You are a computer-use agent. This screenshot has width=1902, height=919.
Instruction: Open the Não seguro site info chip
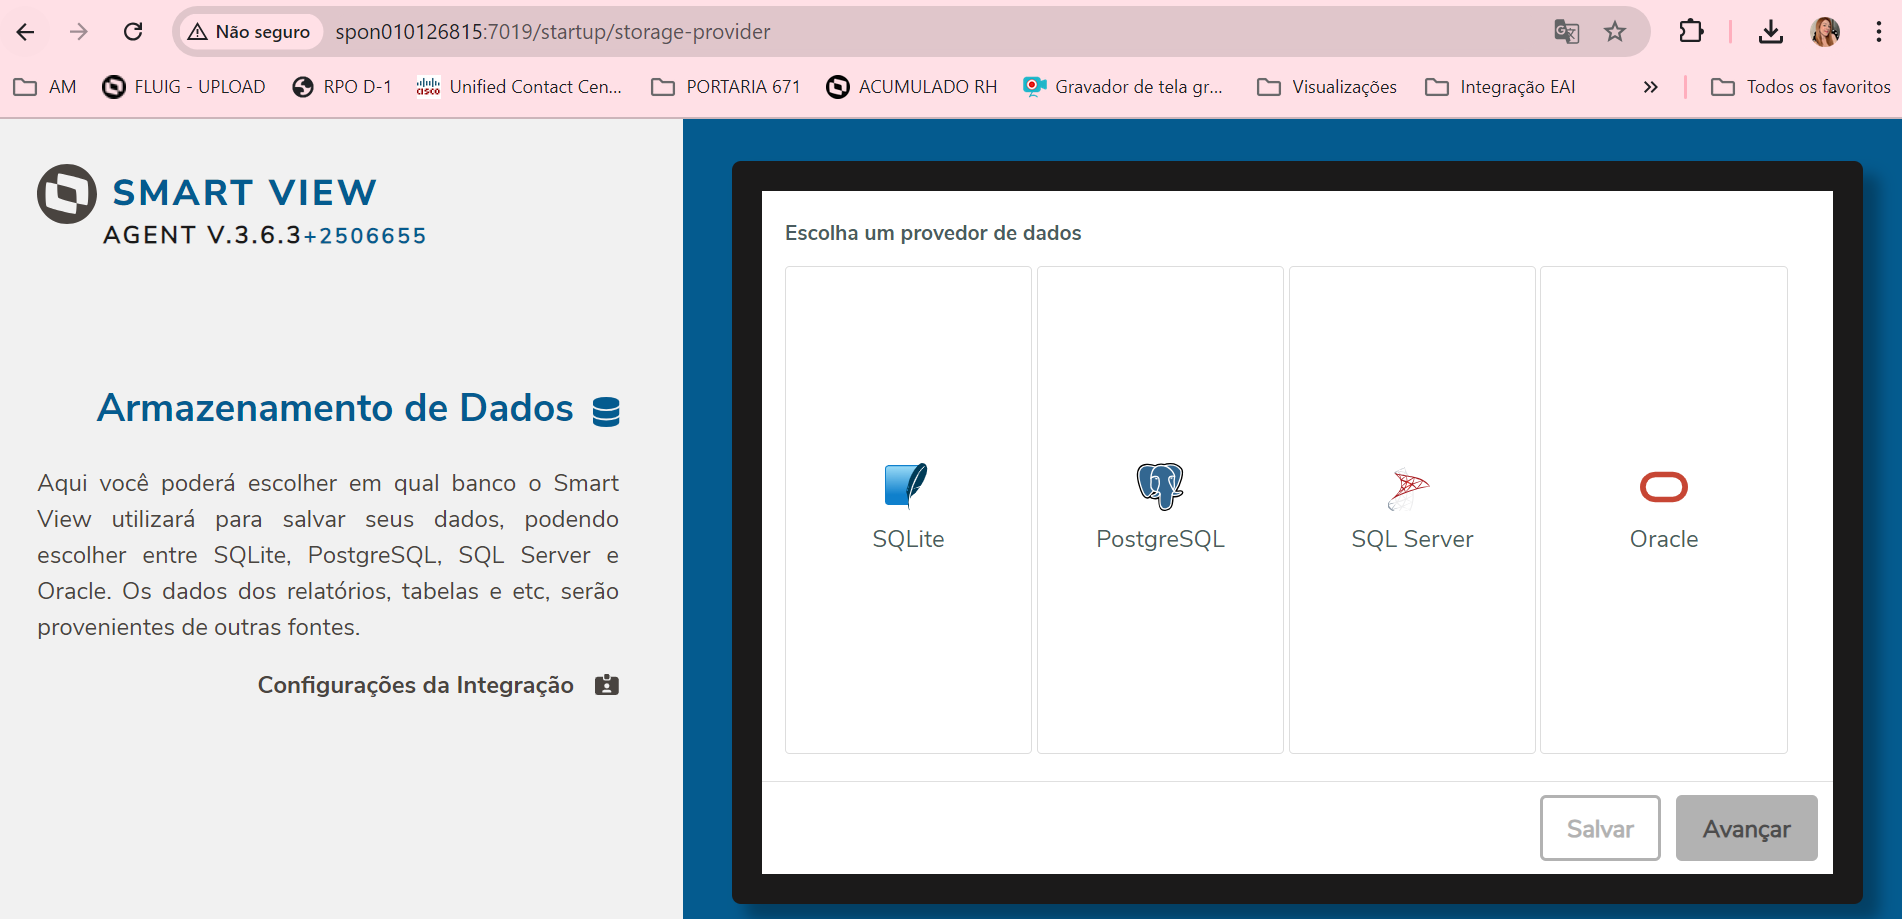tap(250, 32)
